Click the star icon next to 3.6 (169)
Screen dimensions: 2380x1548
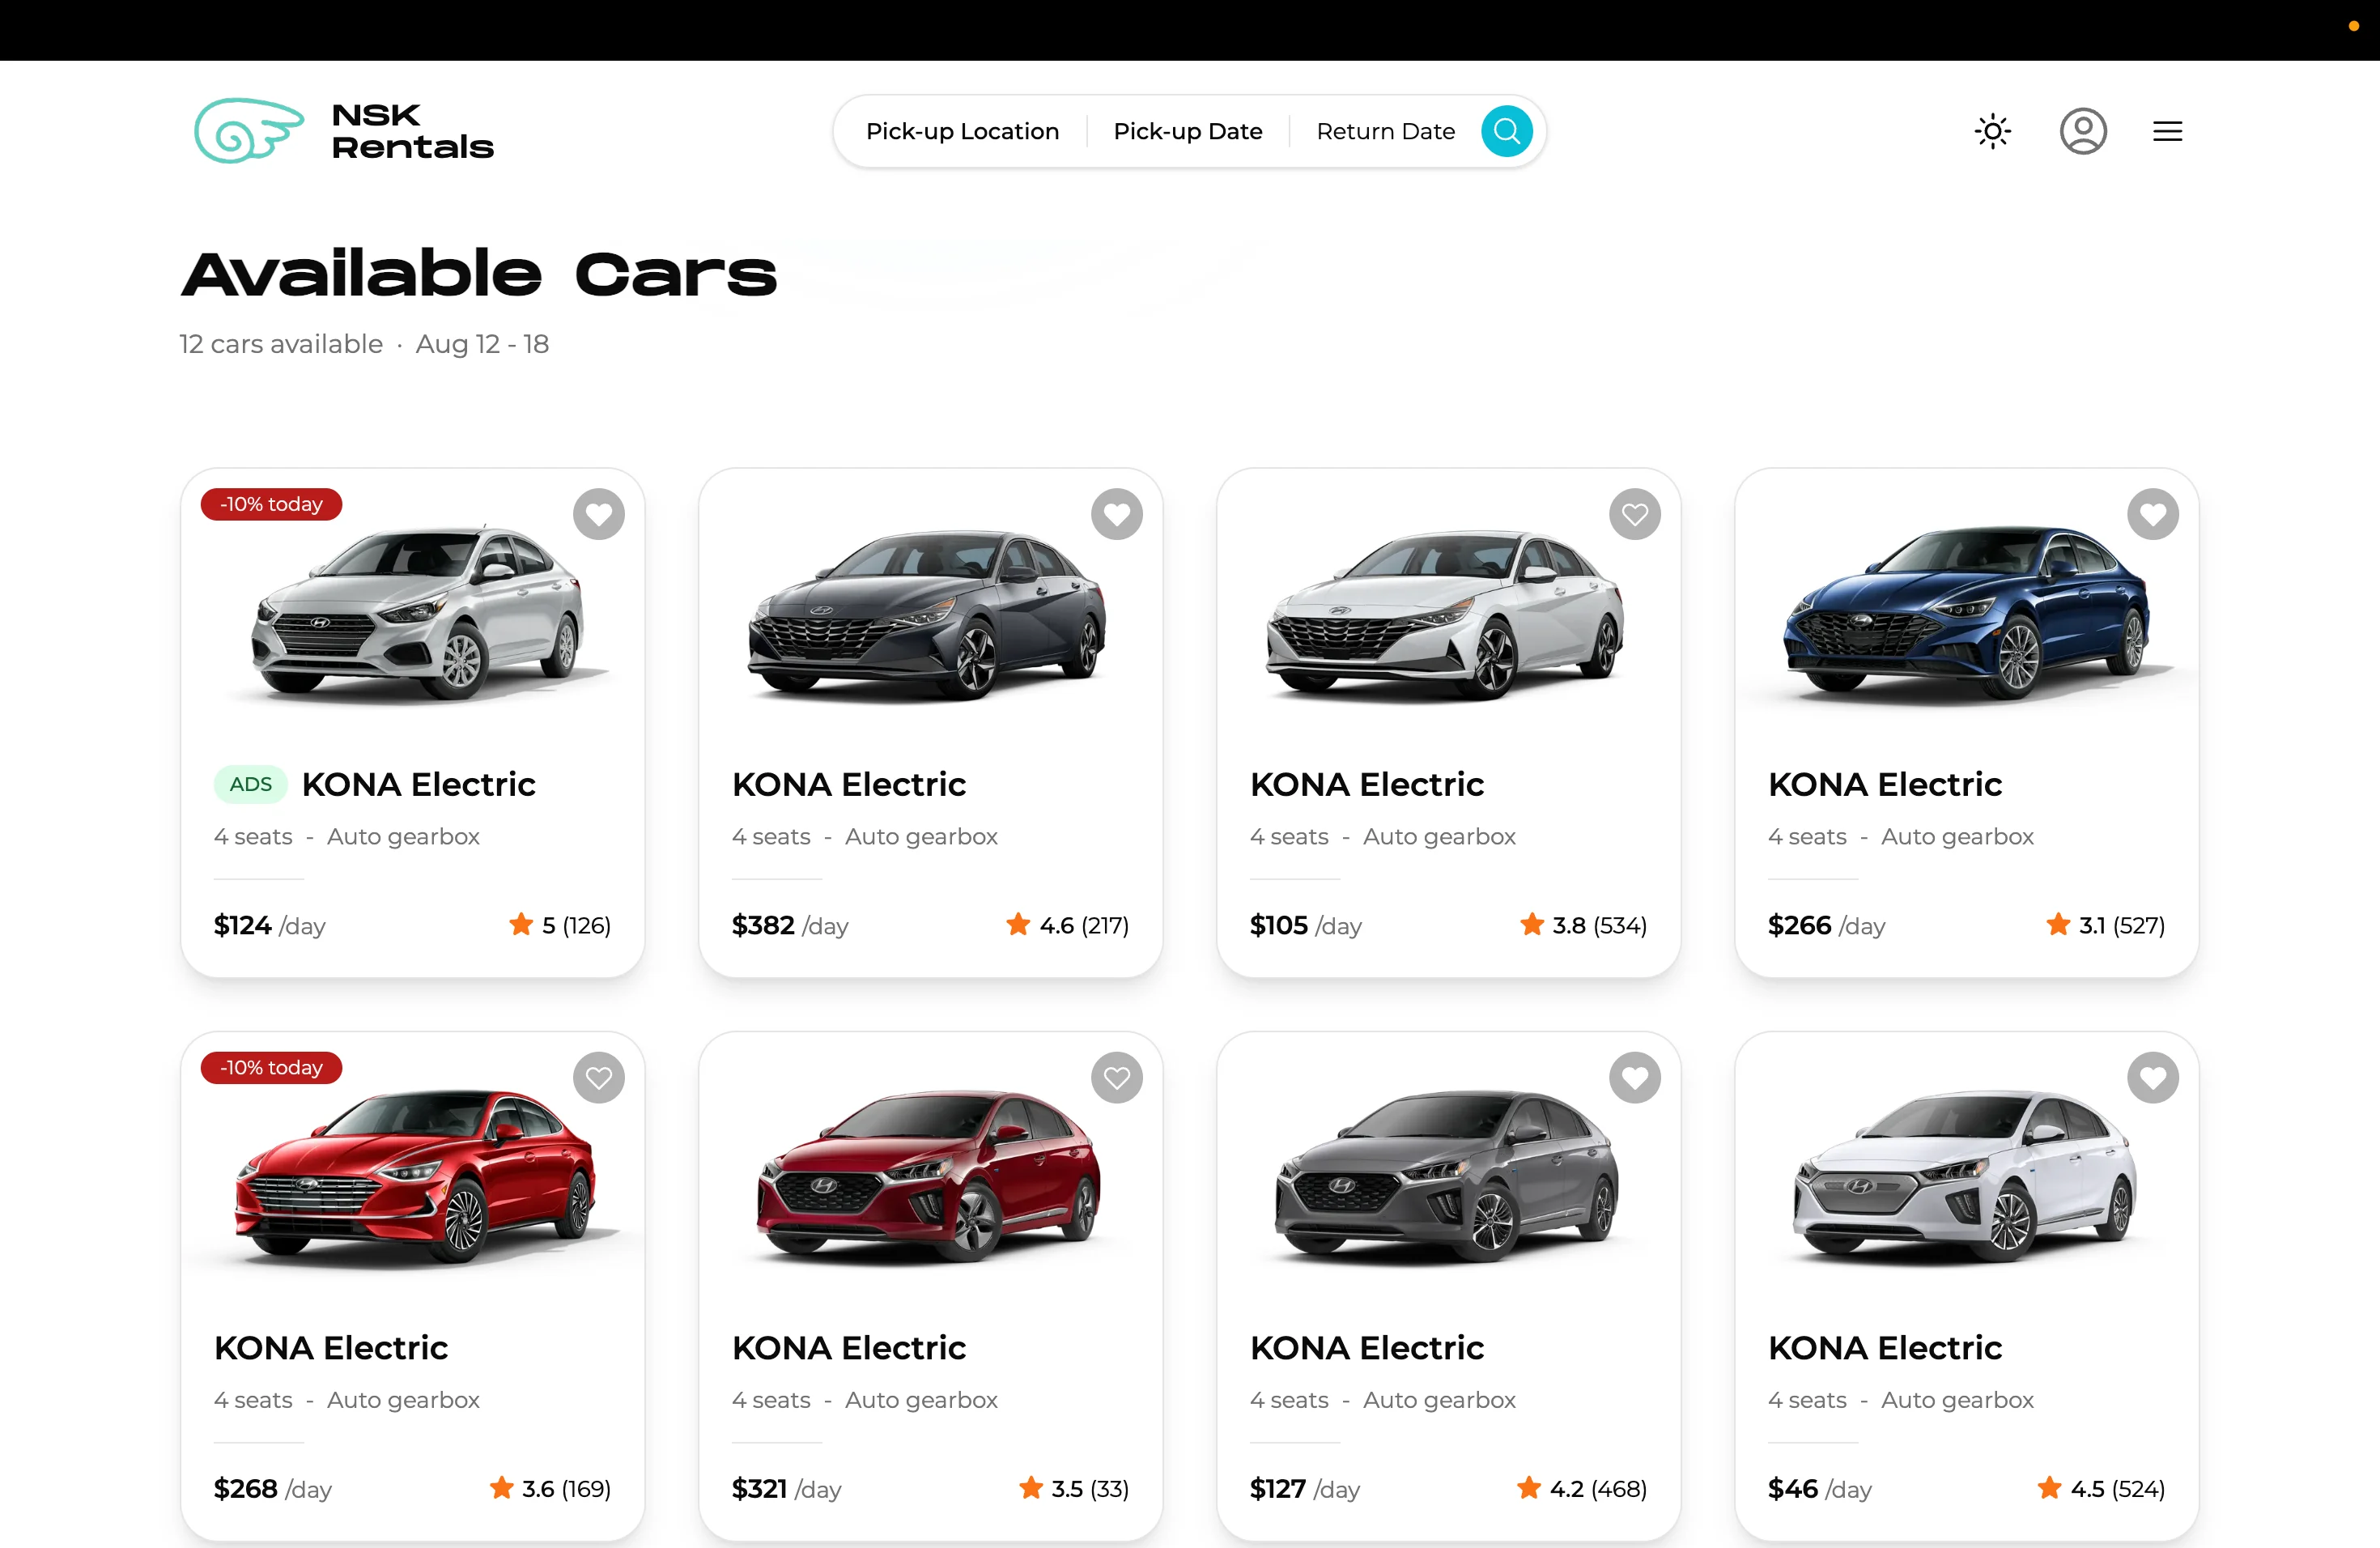click(501, 1488)
